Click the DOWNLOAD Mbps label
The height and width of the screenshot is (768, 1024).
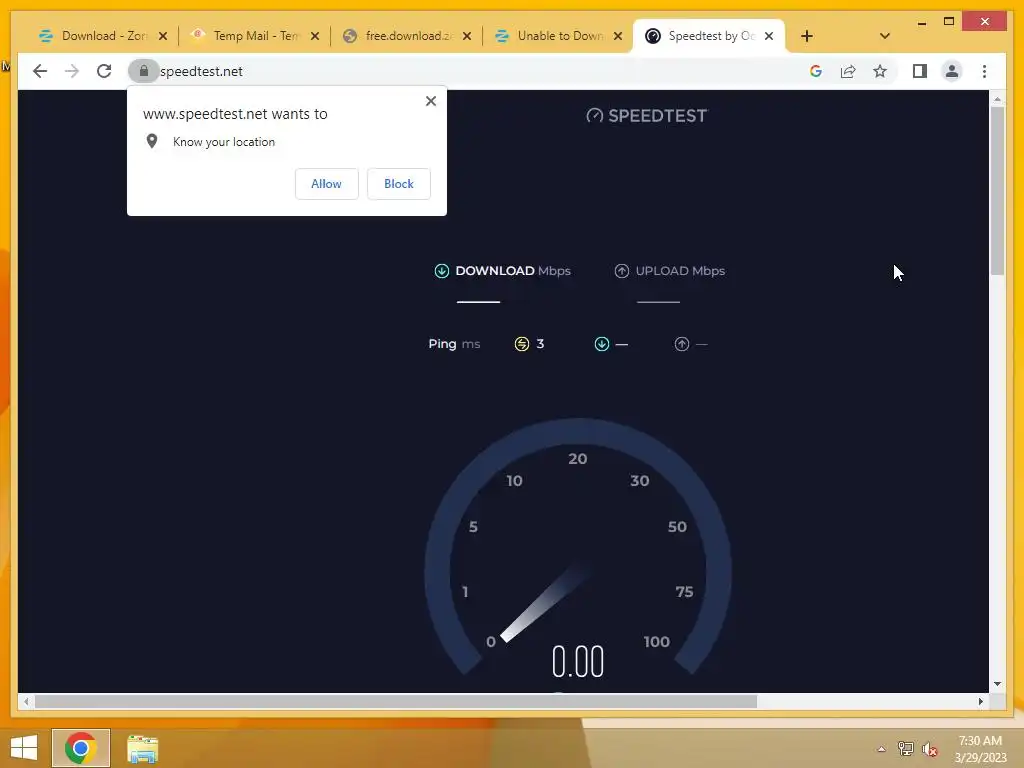coord(513,270)
